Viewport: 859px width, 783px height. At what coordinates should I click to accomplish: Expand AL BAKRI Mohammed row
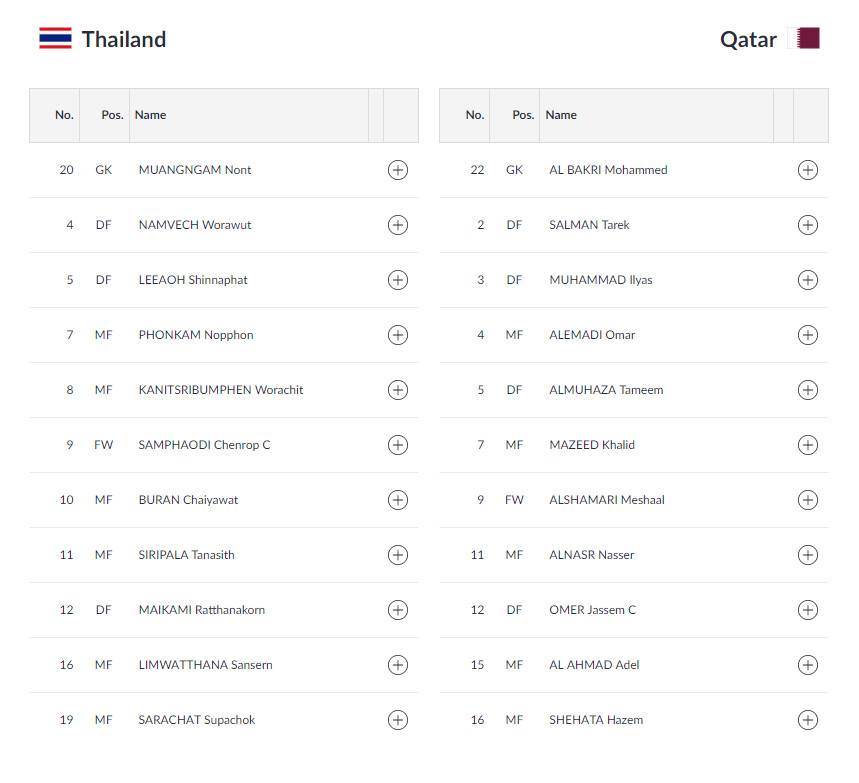coord(808,170)
